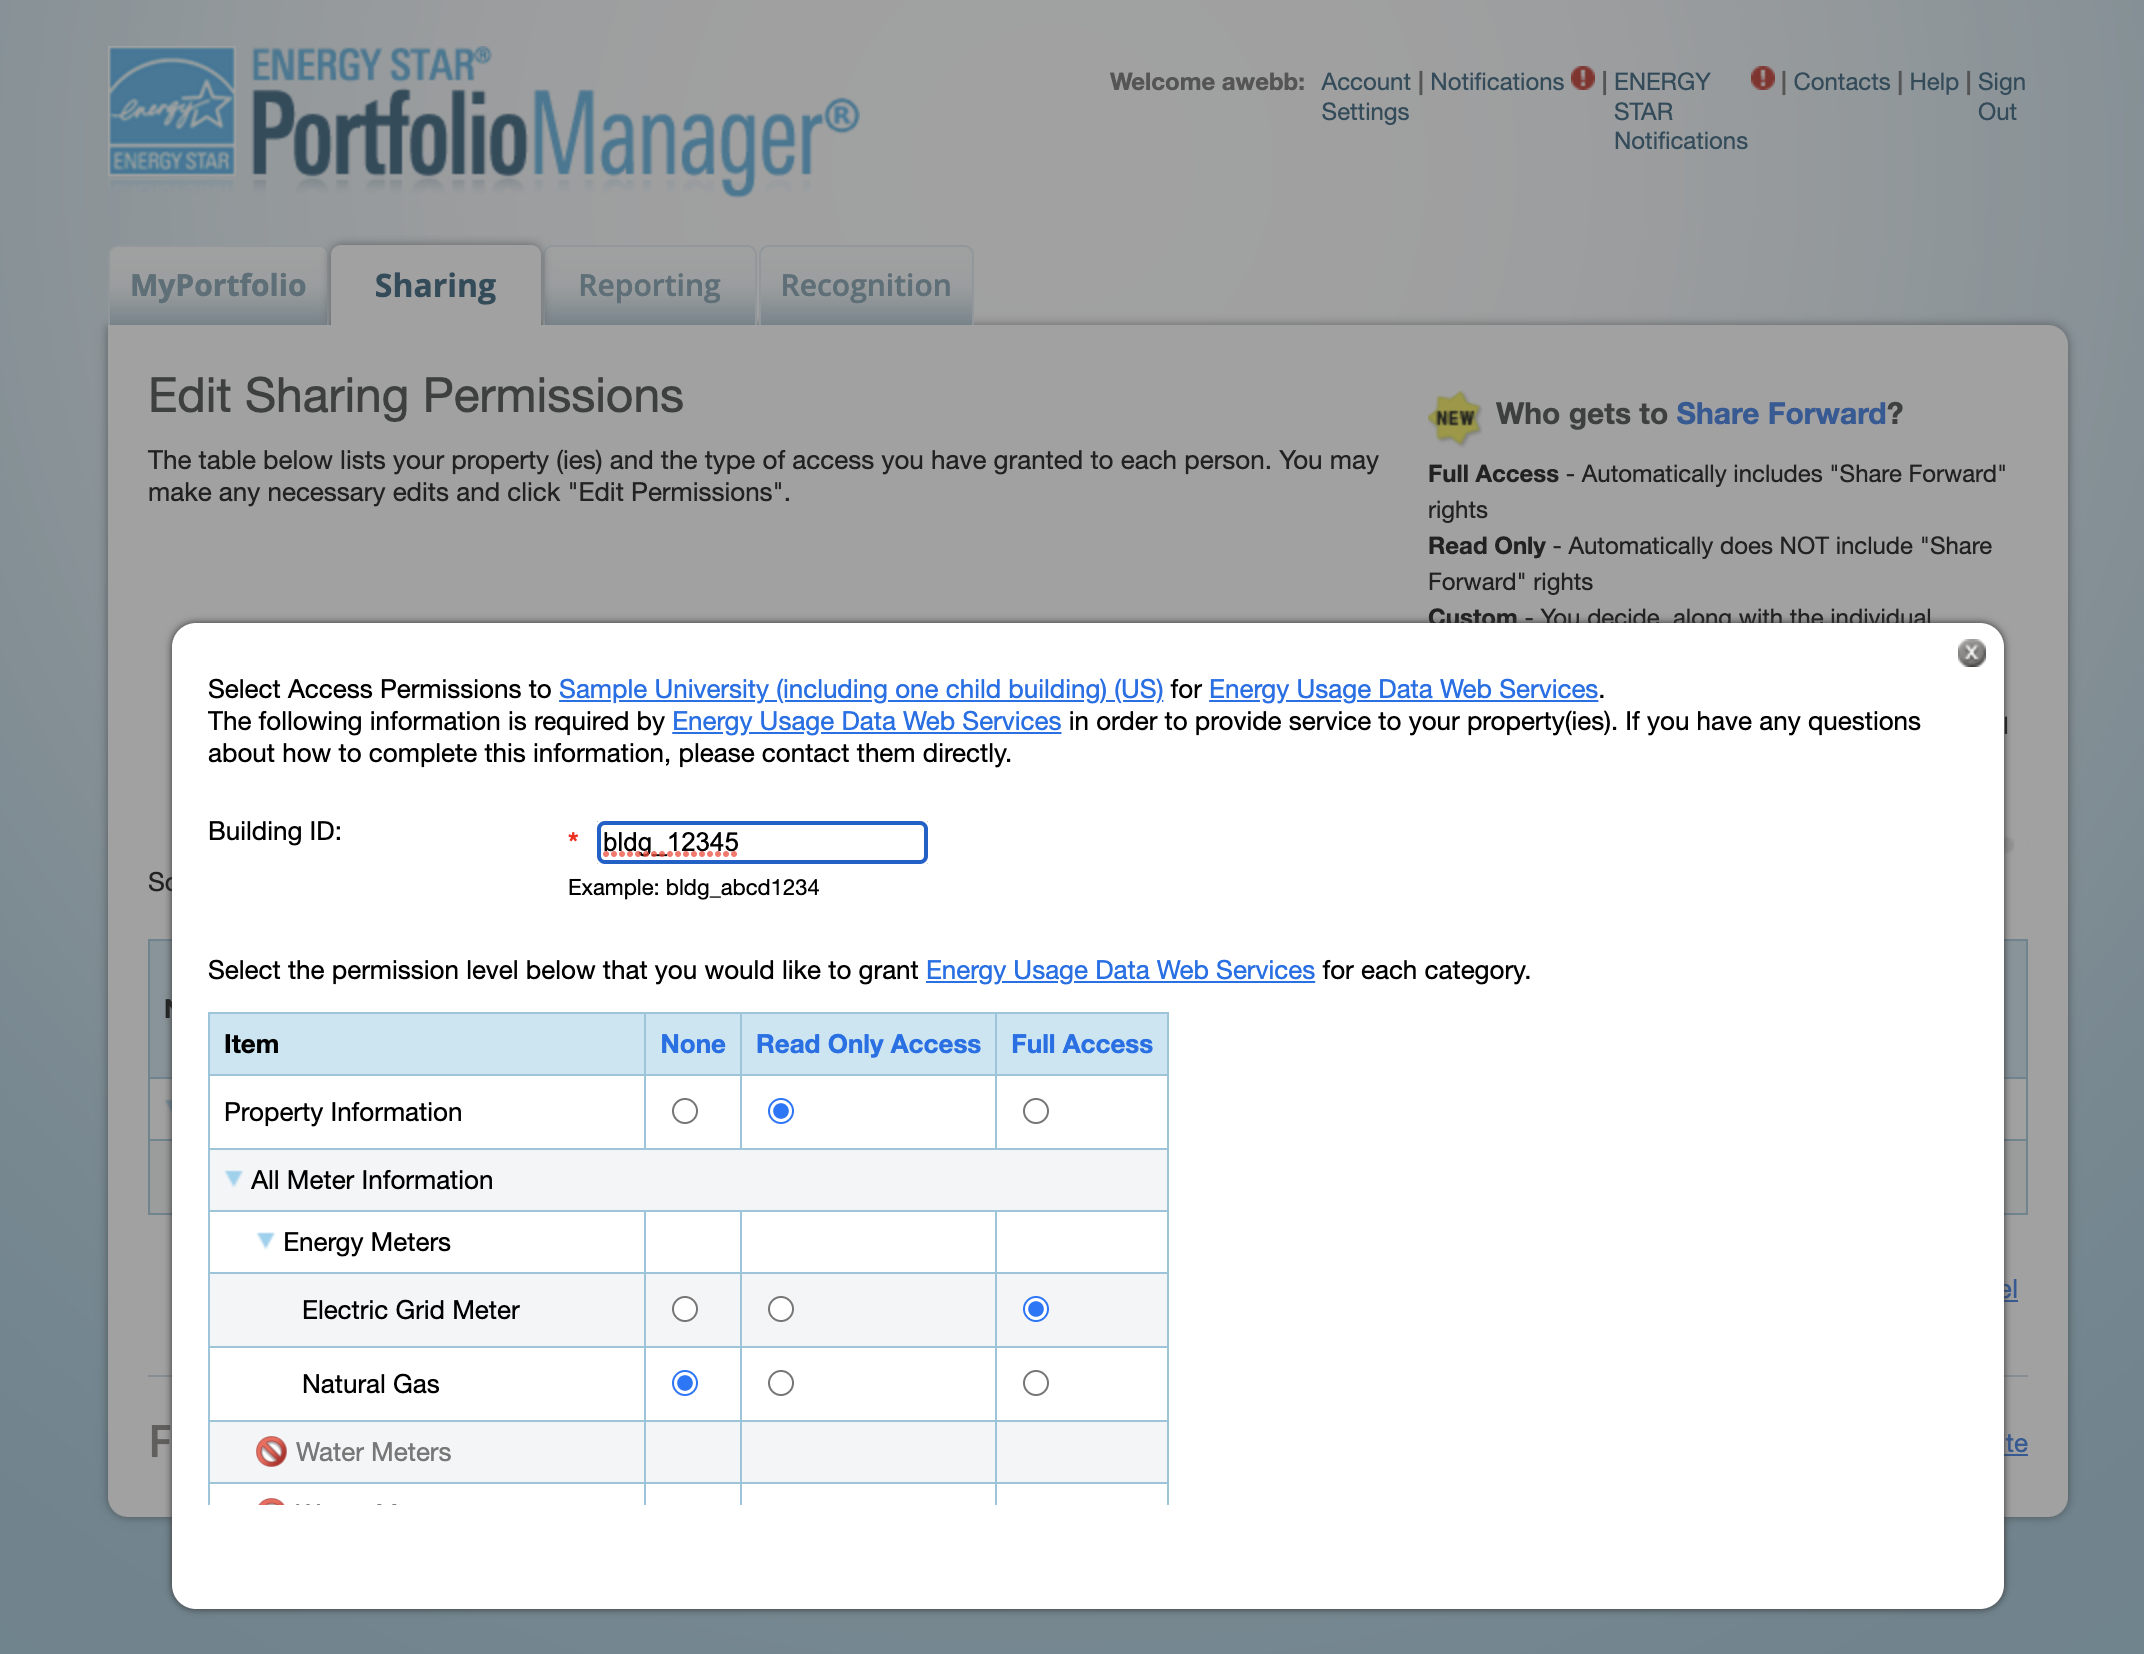Set Property Information to None
Image resolution: width=2144 pixels, height=1654 pixels.
coord(685,1111)
